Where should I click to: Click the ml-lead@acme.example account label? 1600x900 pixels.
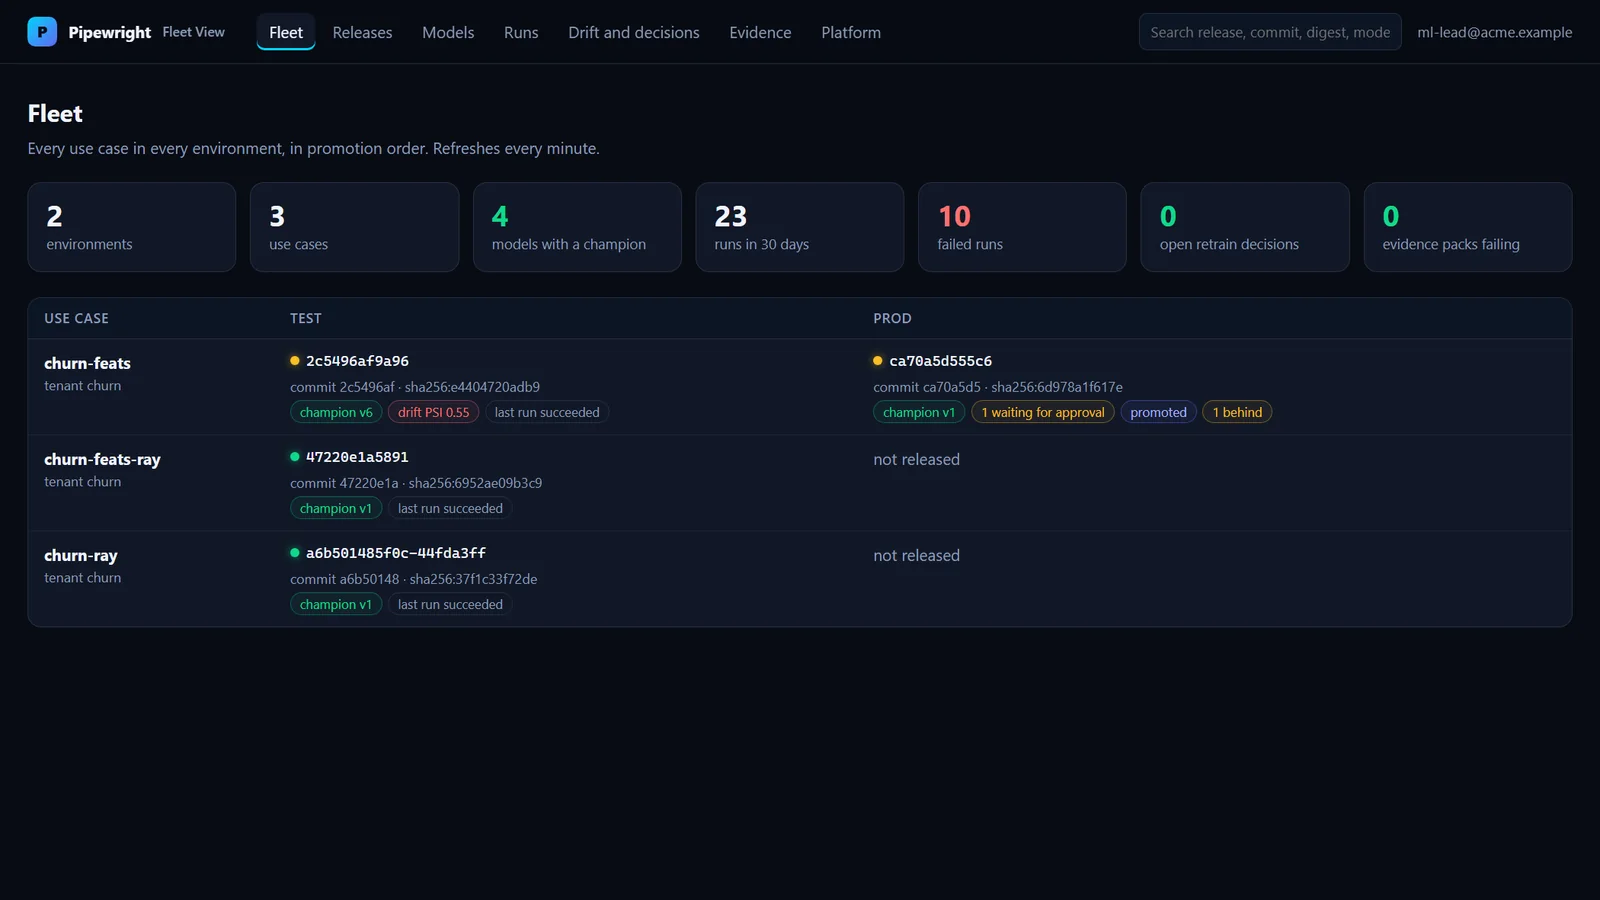pyautogui.click(x=1494, y=32)
